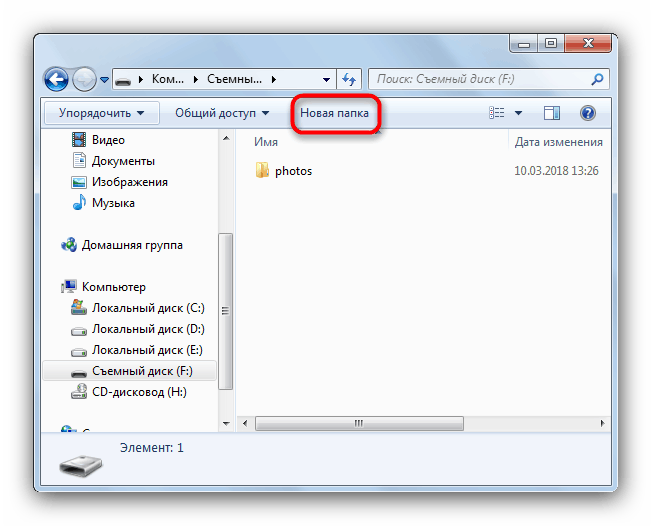Image resolution: width=652 pixels, height=526 pixels.
Task: Open Локальный диск (E:)
Action: (x=147, y=350)
